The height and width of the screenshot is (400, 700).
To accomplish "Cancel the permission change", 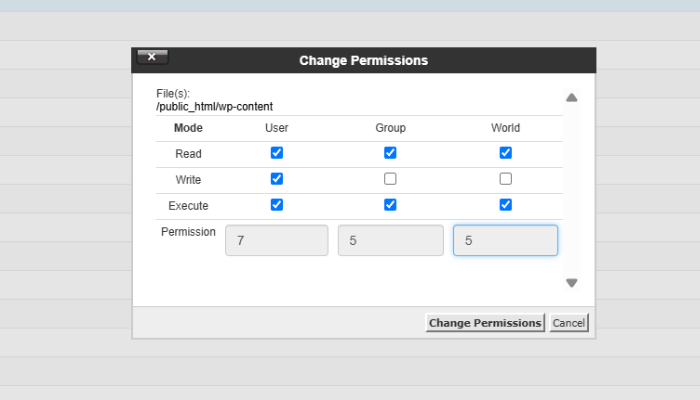I will (x=569, y=323).
